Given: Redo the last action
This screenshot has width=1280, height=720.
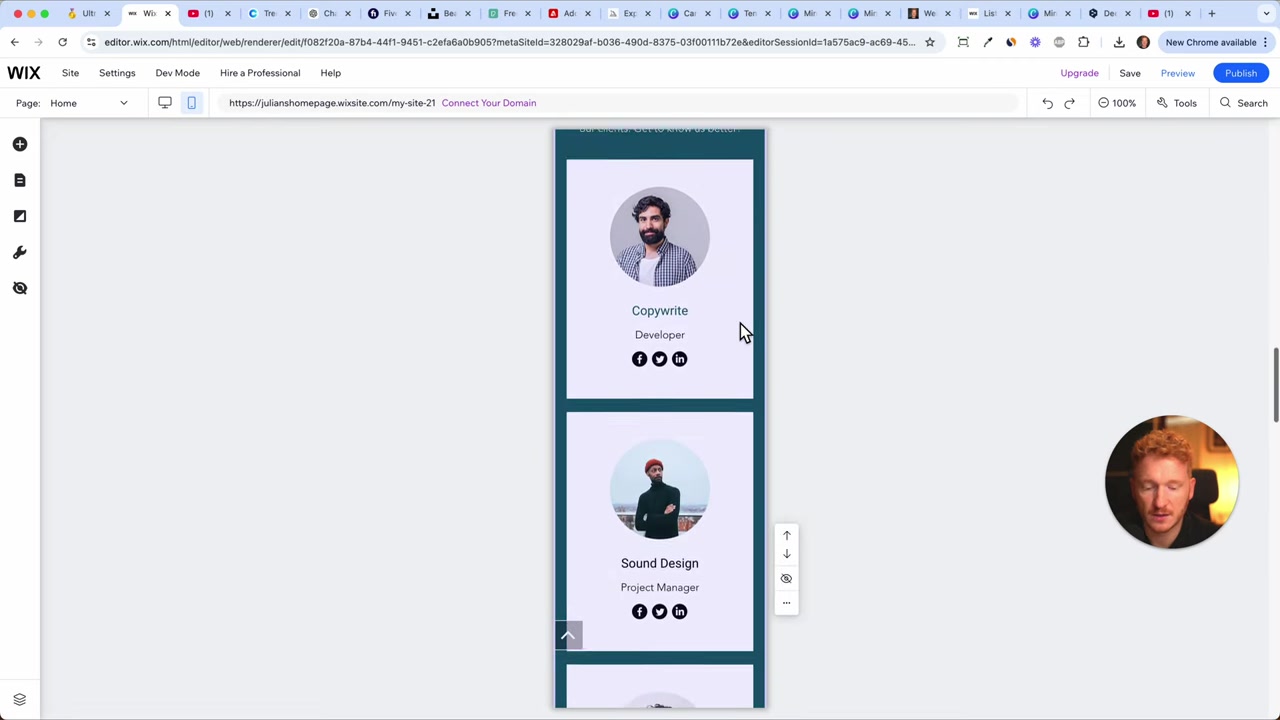Looking at the screenshot, I should 1069,103.
